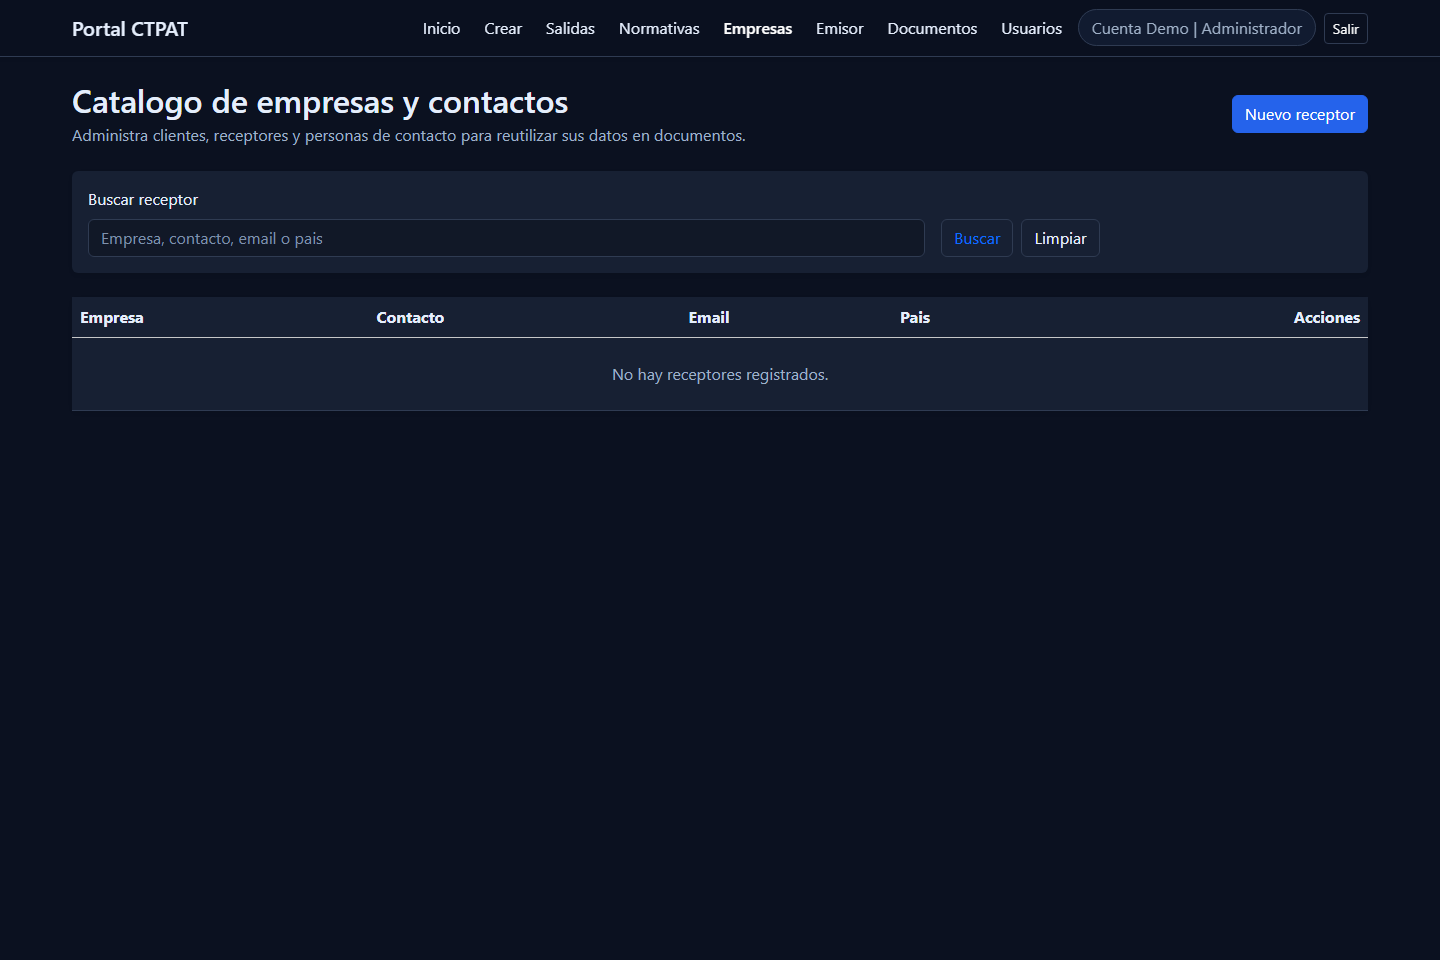
Task: Click the Email column header
Action: point(709,318)
